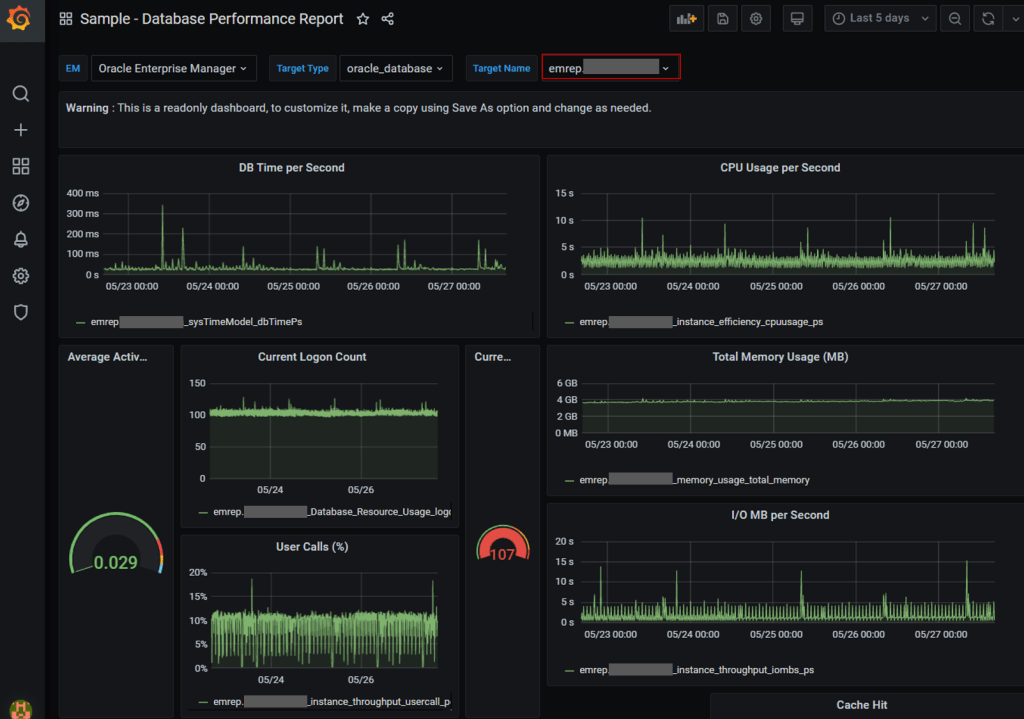Screen dimensions: 1024x719
Task: Open the Last 5 days time picker
Action: point(879,19)
